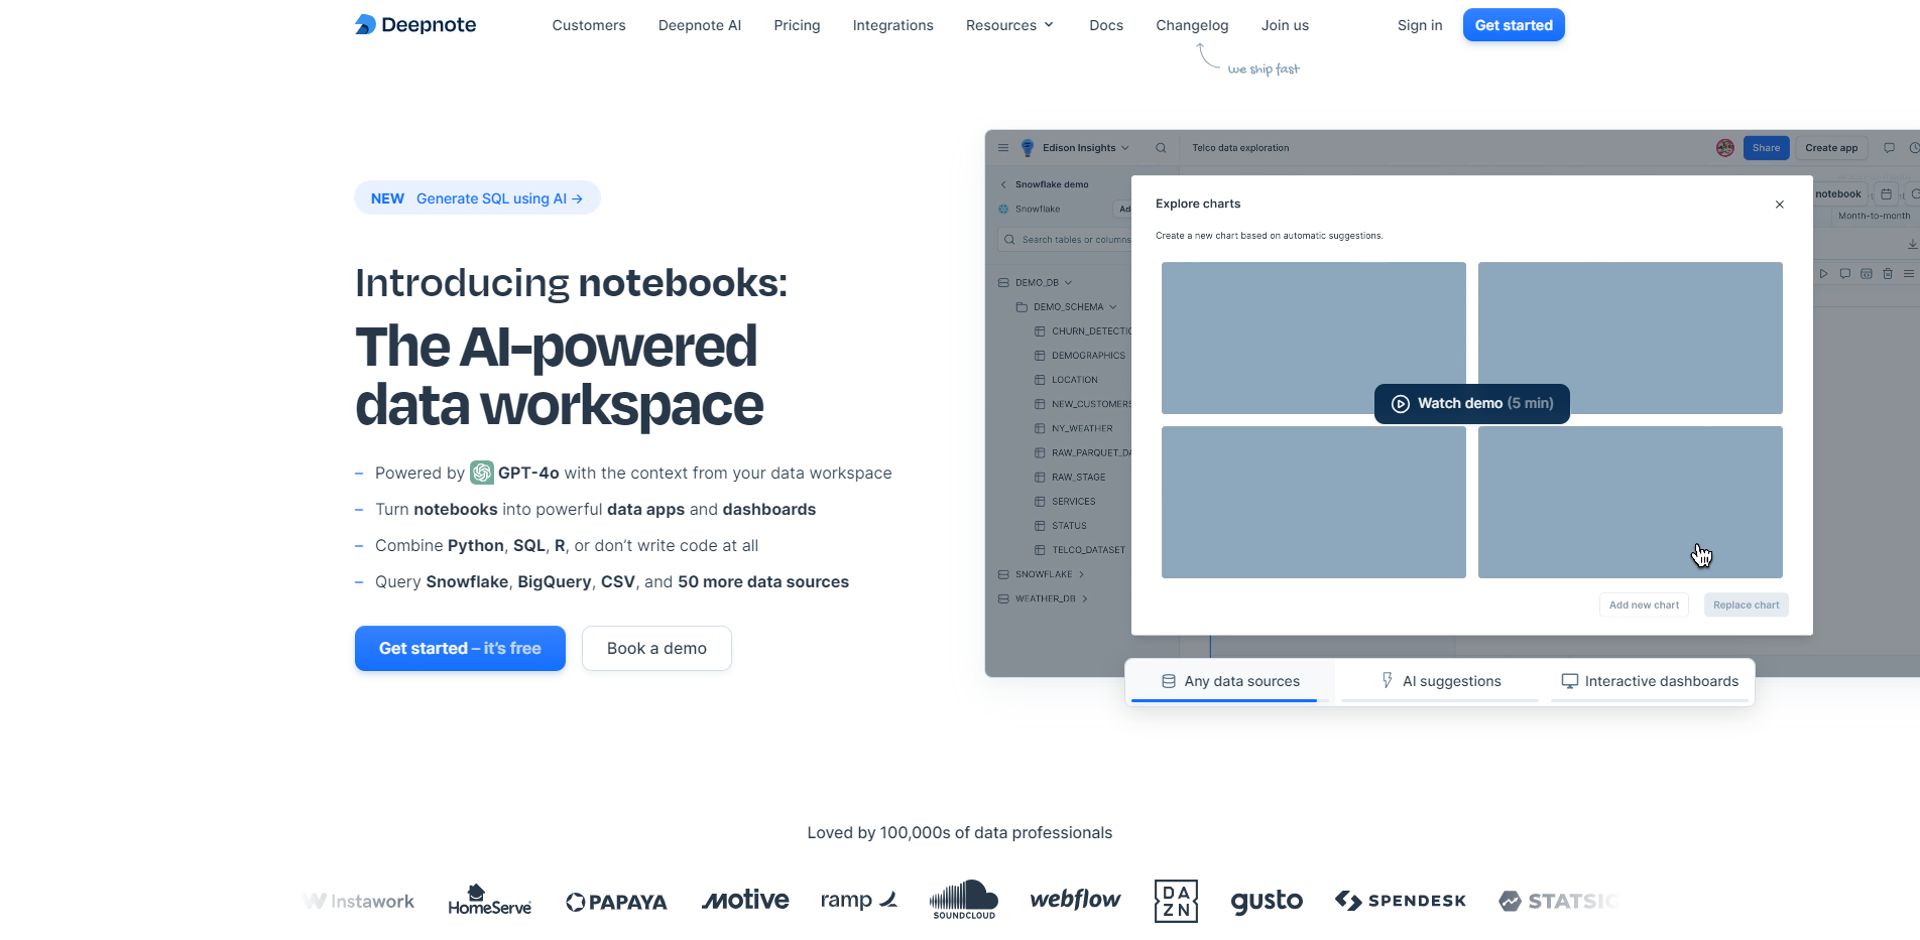The width and height of the screenshot is (1920, 940).
Task: Click the block comment icon next to run
Action: tap(1845, 274)
